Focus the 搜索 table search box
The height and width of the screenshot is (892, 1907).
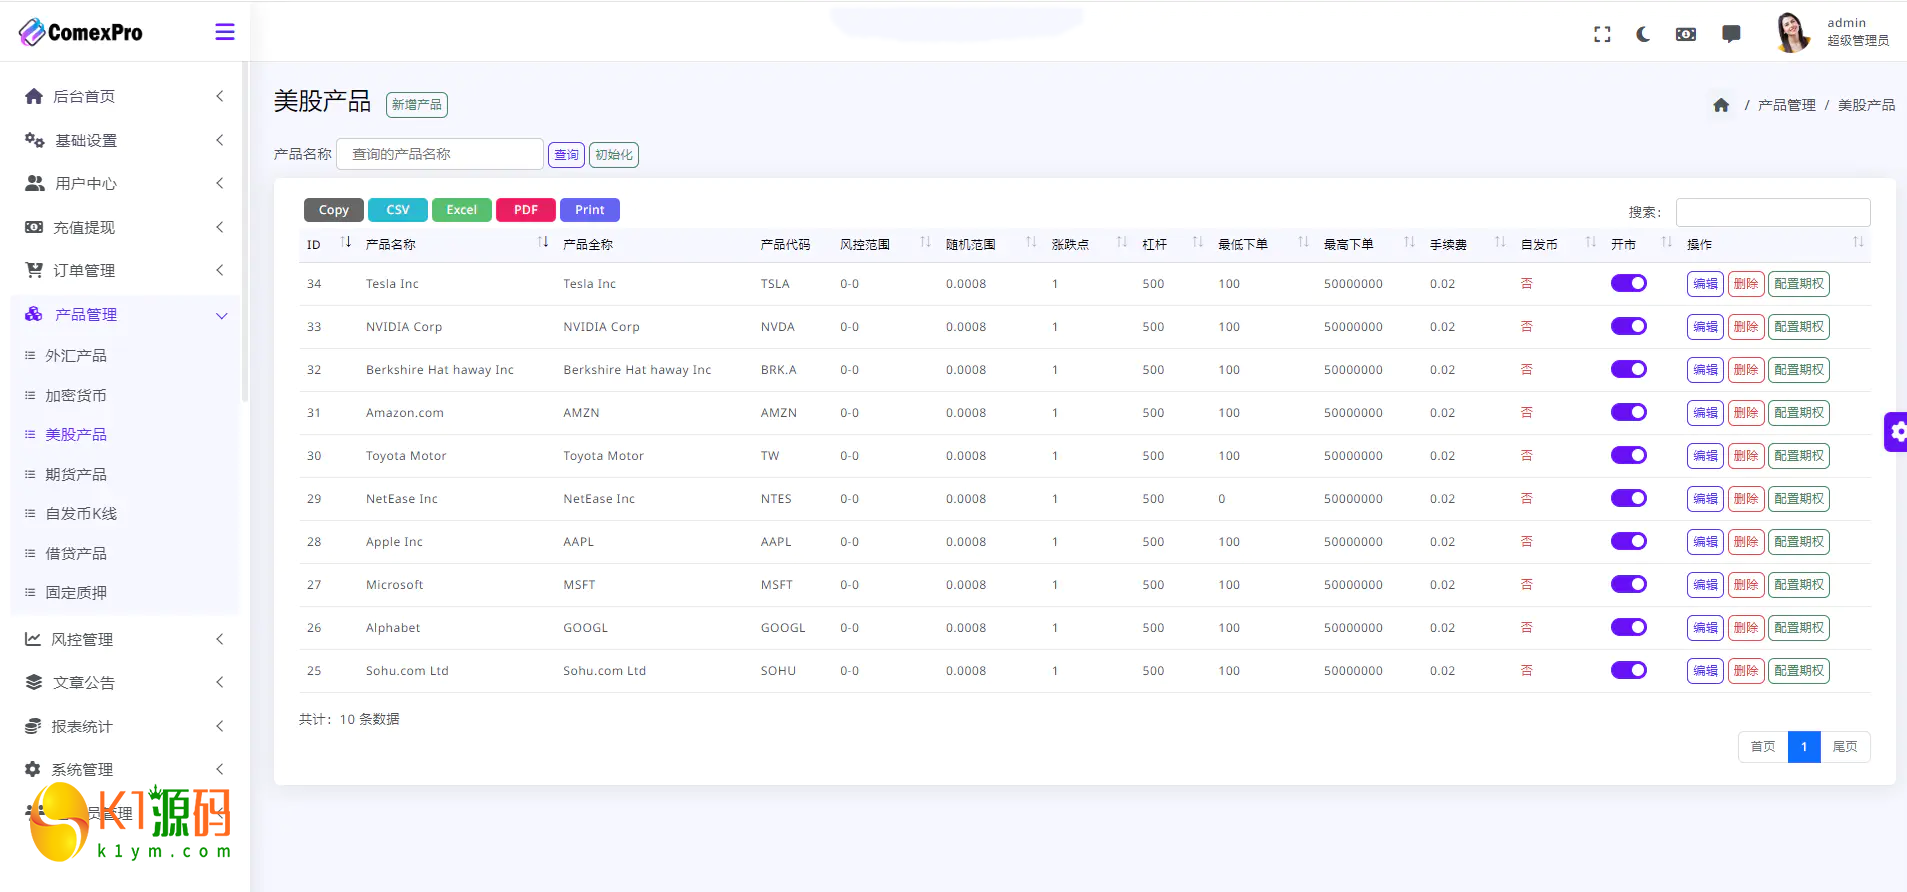click(1773, 212)
